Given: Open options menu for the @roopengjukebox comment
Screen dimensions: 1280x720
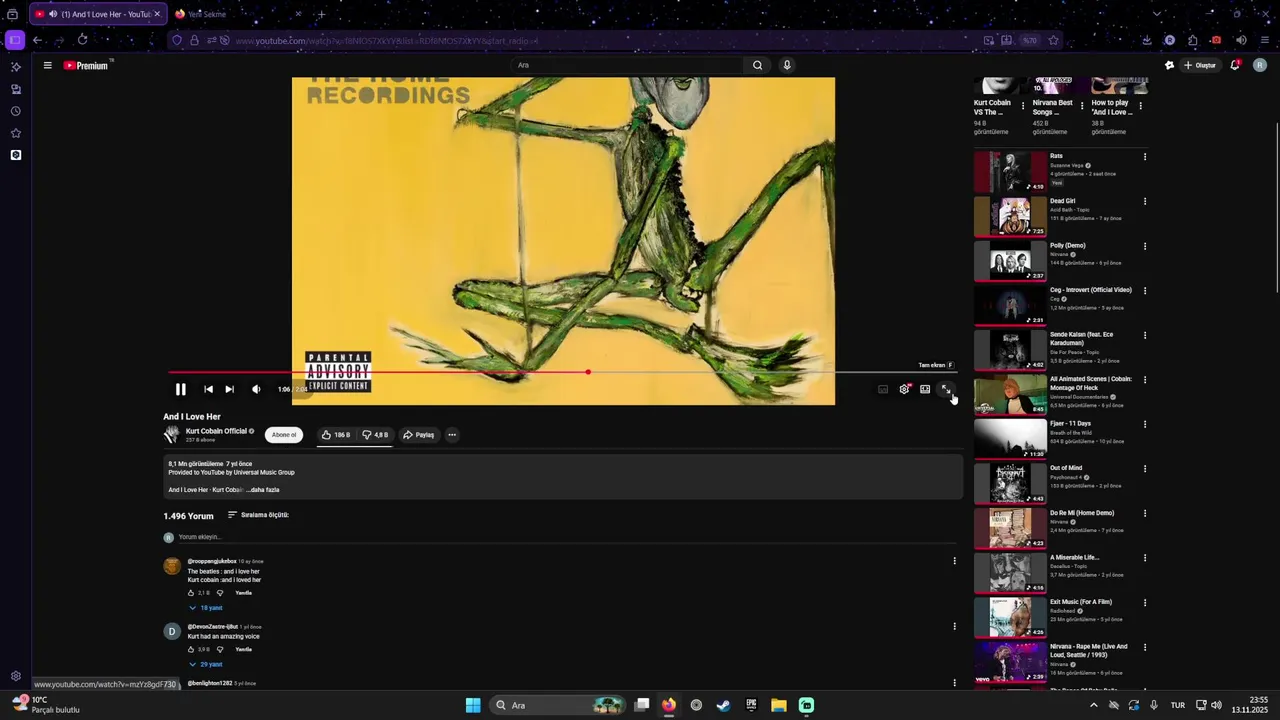Looking at the screenshot, I should [954, 561].
